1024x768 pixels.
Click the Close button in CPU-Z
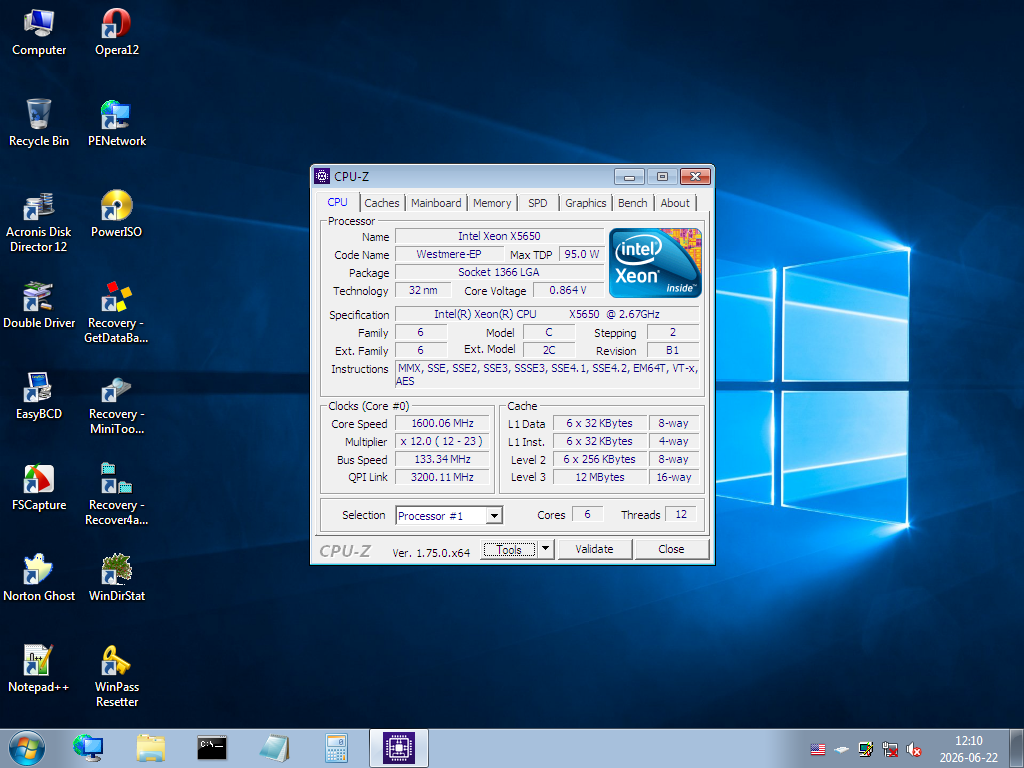pos(671,549)
